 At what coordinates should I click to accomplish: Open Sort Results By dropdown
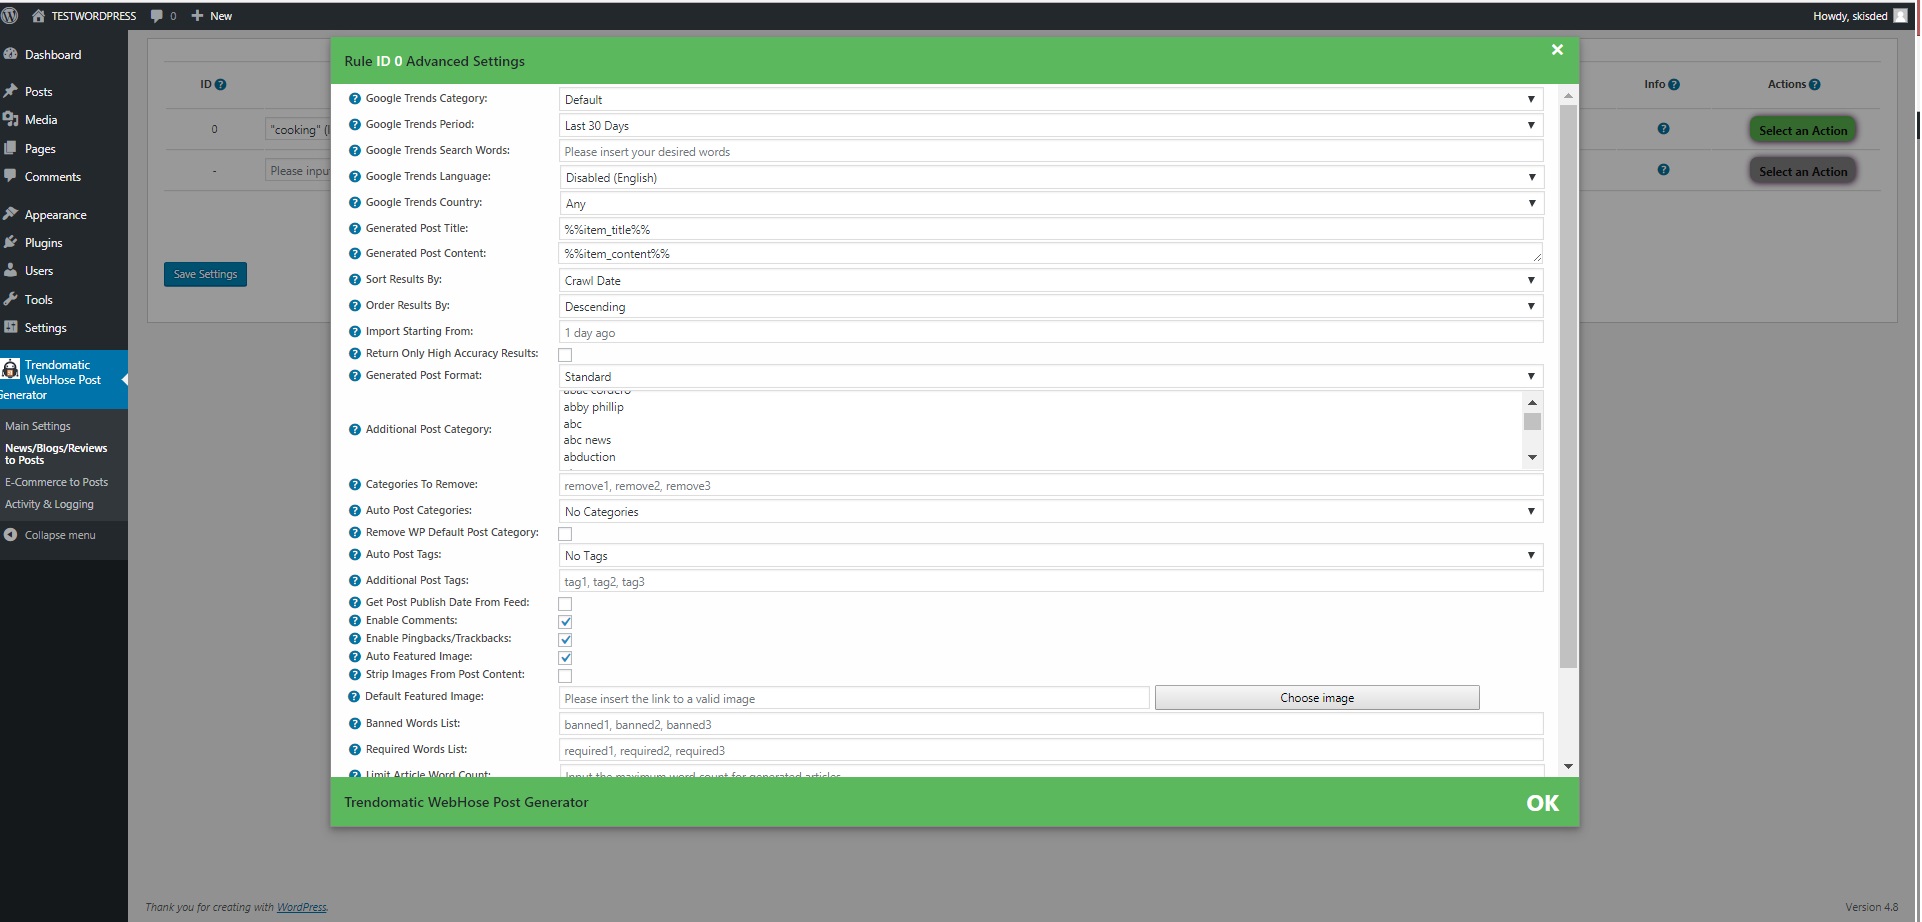pos(1051,281)
